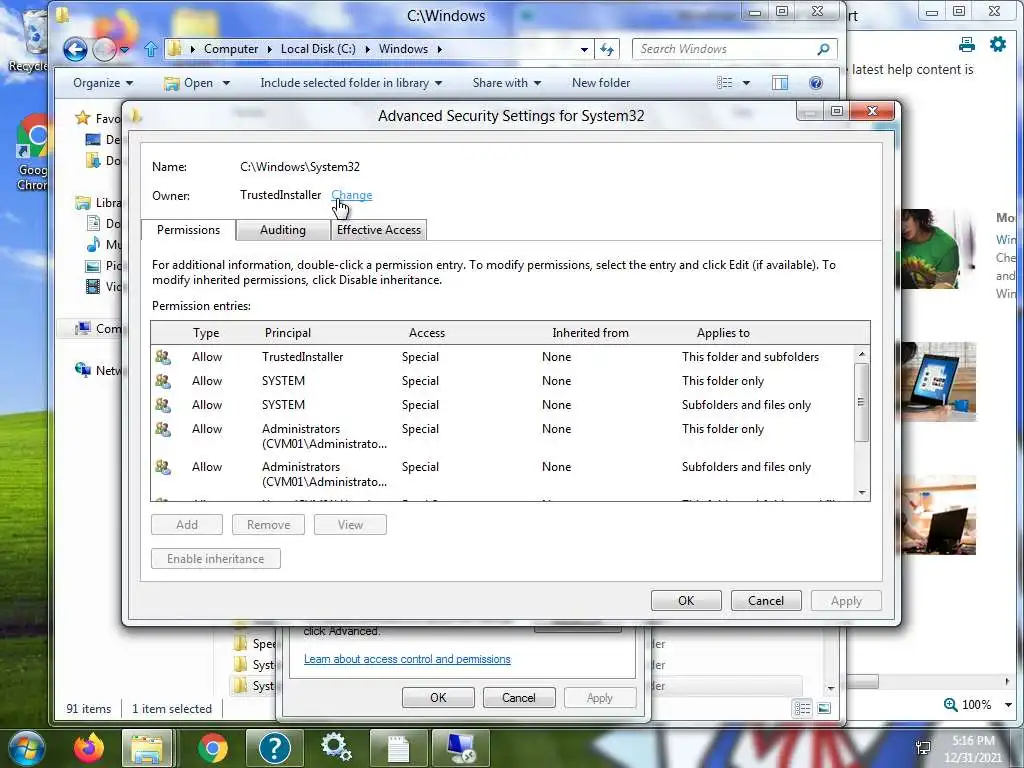Image resolution: width=1024 pixels, height=768 pixels.
Task: Open the zoom level dropdown arrow
Action: (1008, 705)
